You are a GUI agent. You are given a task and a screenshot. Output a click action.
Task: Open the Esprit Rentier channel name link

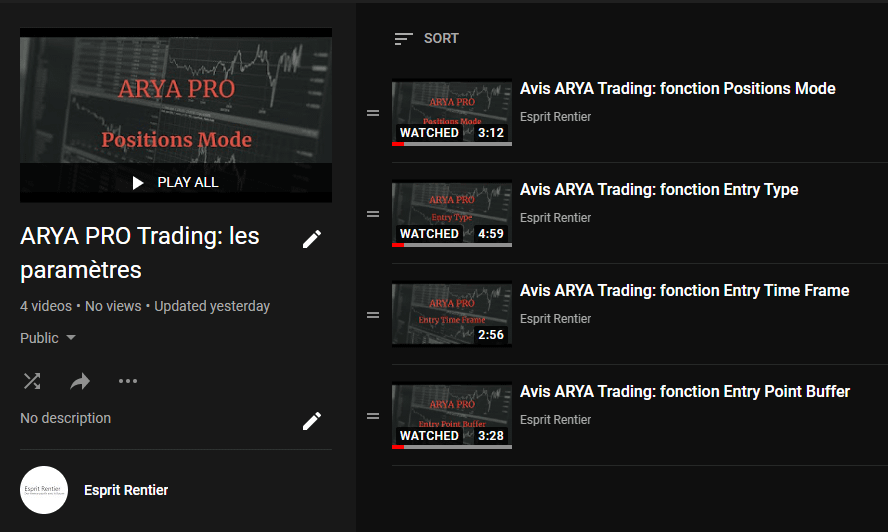click(x=126, y=490)
